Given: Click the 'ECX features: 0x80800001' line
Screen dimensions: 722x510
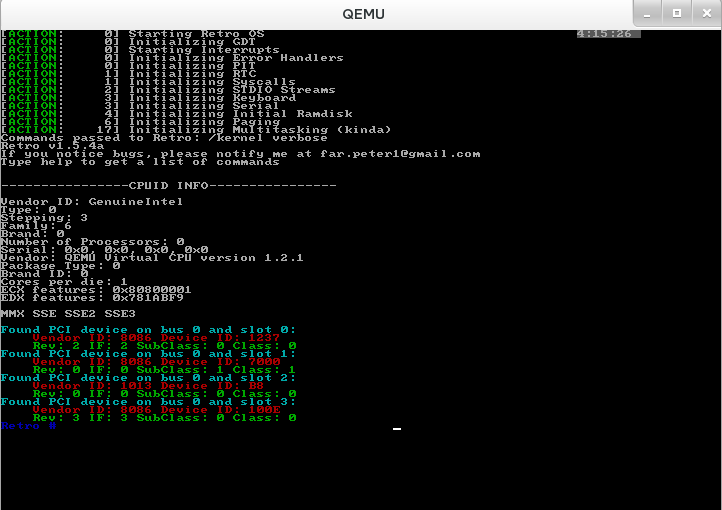Looking at the screenshot, I should click(96, 290).
